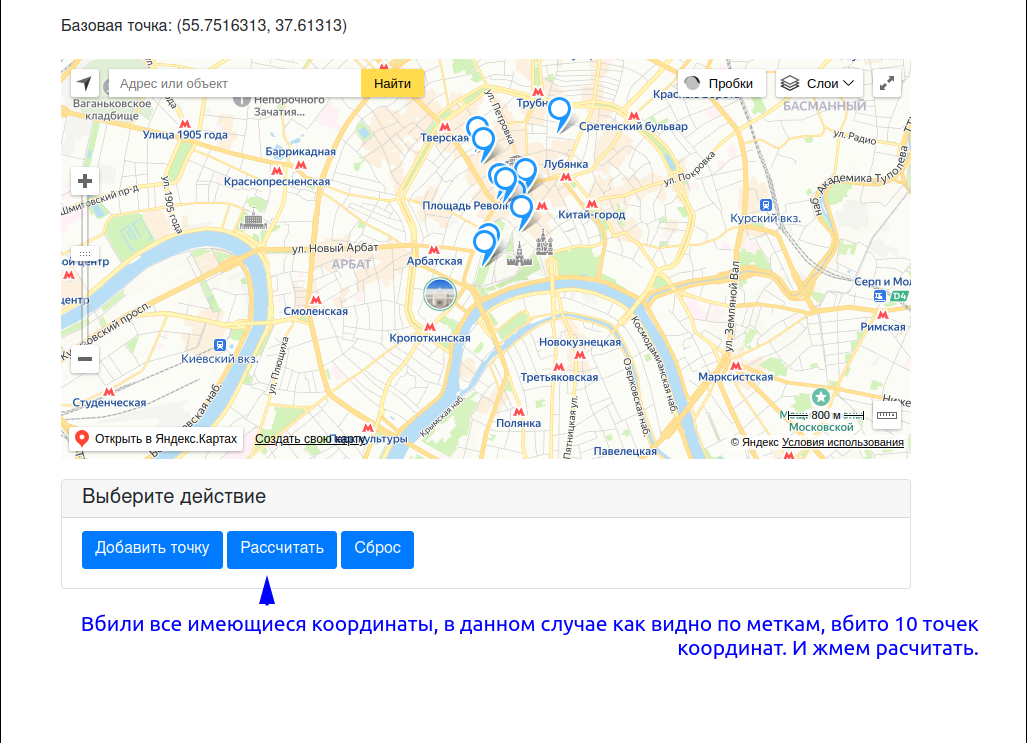Click the geolocation arrow icon
Viewport: 1027px width, 743px height.
84,84
